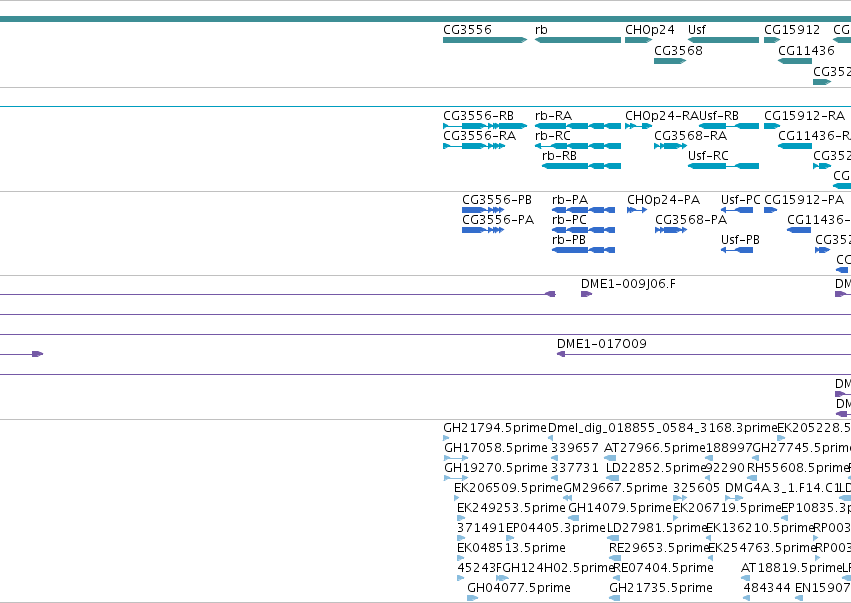Select the Usf gene label
The image size is (851, 603).
(697, 30)
